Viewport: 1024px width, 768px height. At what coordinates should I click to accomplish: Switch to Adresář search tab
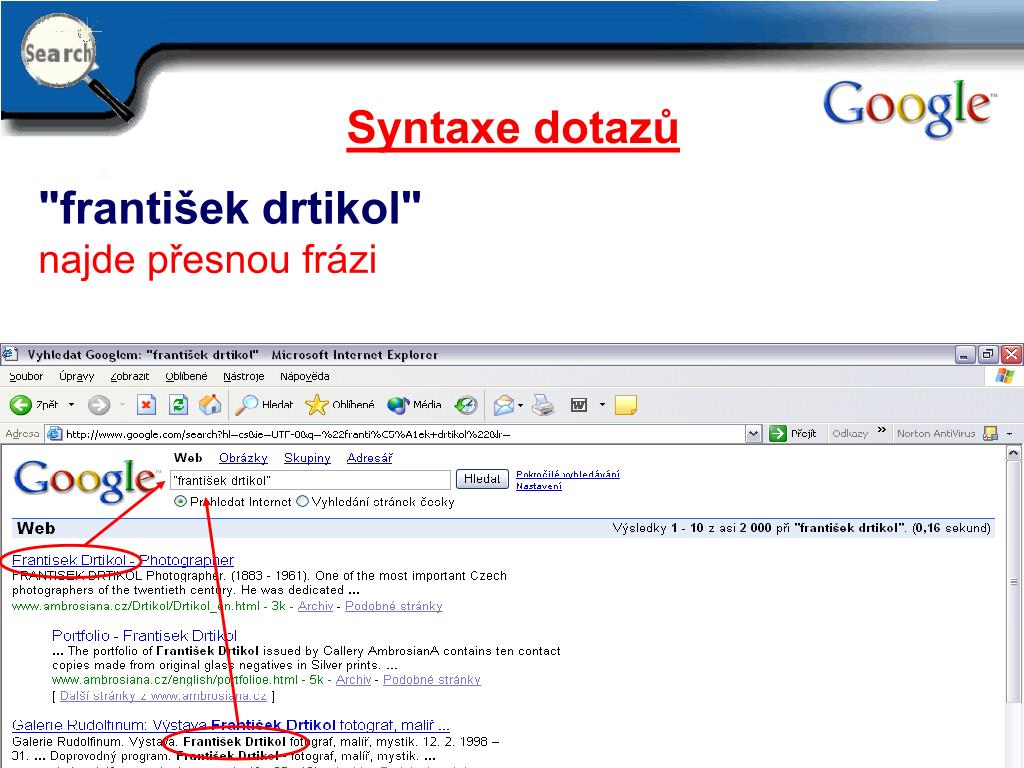(369, 458)
